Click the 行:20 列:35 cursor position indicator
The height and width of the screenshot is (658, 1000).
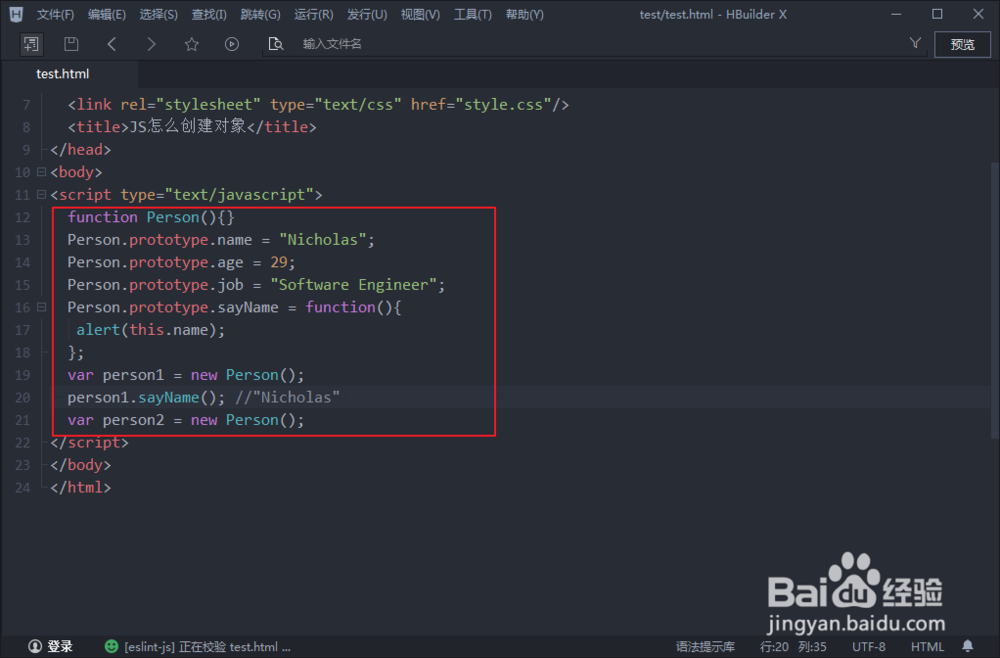[793, 647]
